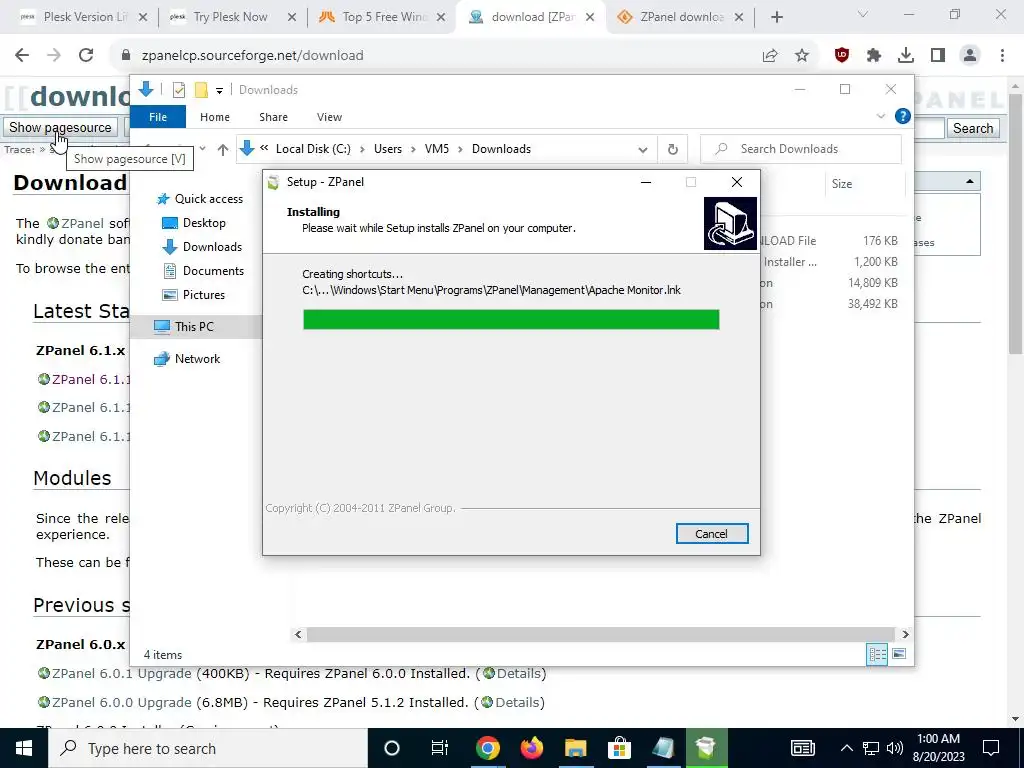The height and width of the screenshot is (768, 1024).
Task: Click New folder icon in quick access toolbar
Action: click(x=201, y=89)
